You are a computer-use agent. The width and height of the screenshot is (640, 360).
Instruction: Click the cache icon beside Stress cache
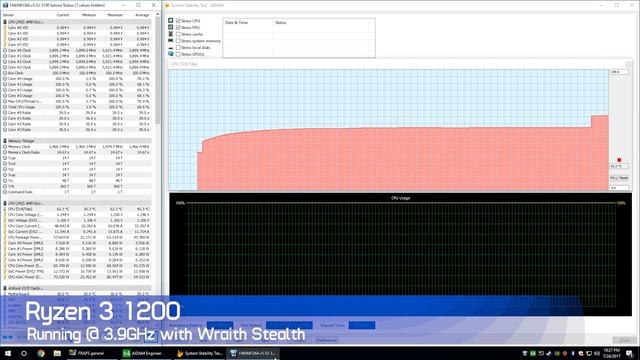pyautogui.click(x=171, y=34)
